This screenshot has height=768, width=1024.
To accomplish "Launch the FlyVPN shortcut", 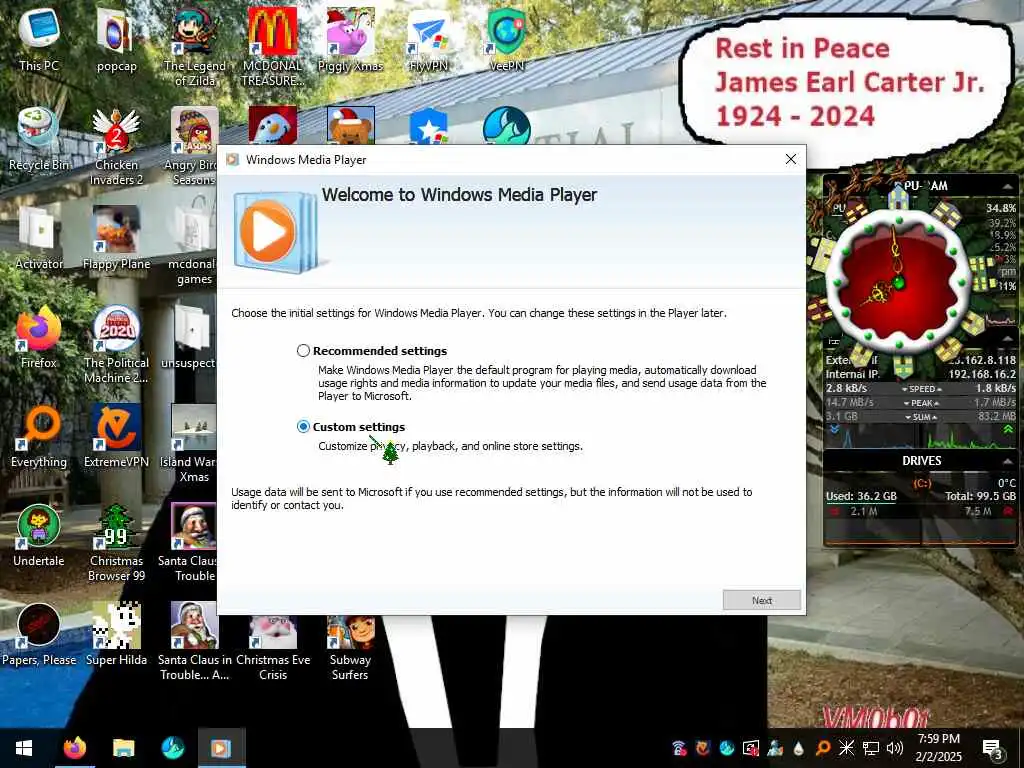I will point(428,39).
